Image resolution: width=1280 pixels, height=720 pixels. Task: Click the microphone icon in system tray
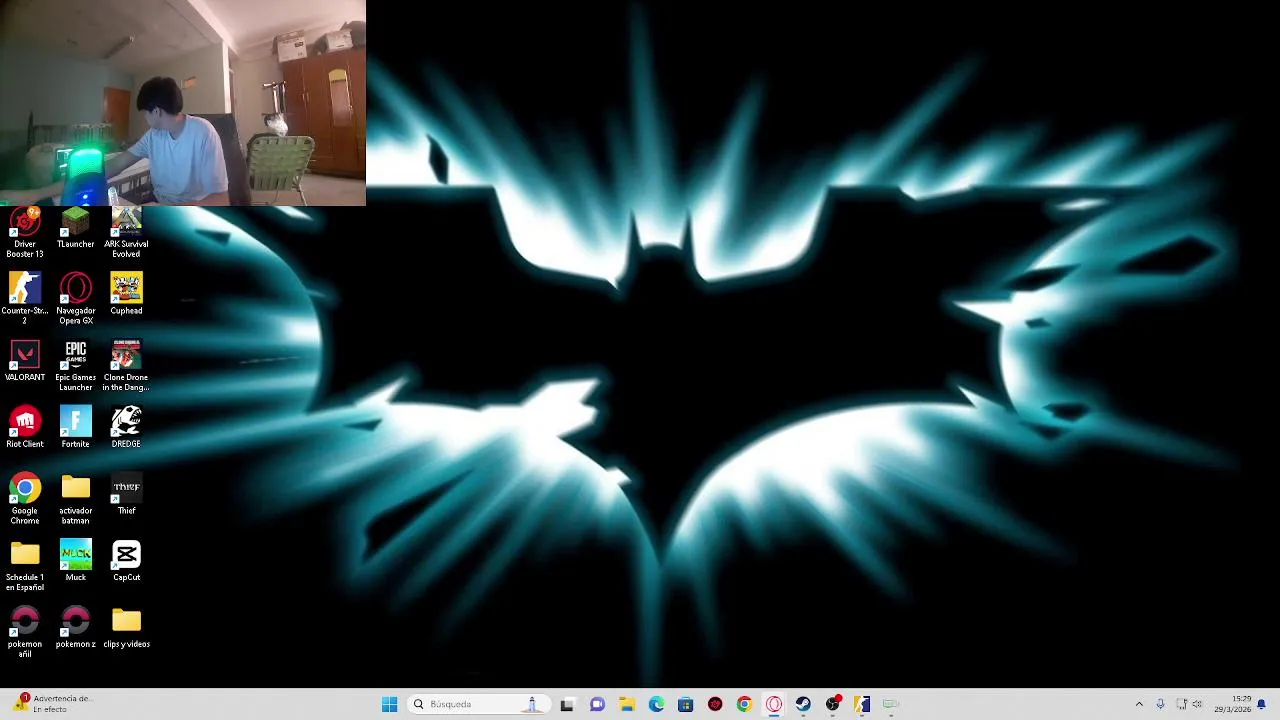coord(1160,704)
